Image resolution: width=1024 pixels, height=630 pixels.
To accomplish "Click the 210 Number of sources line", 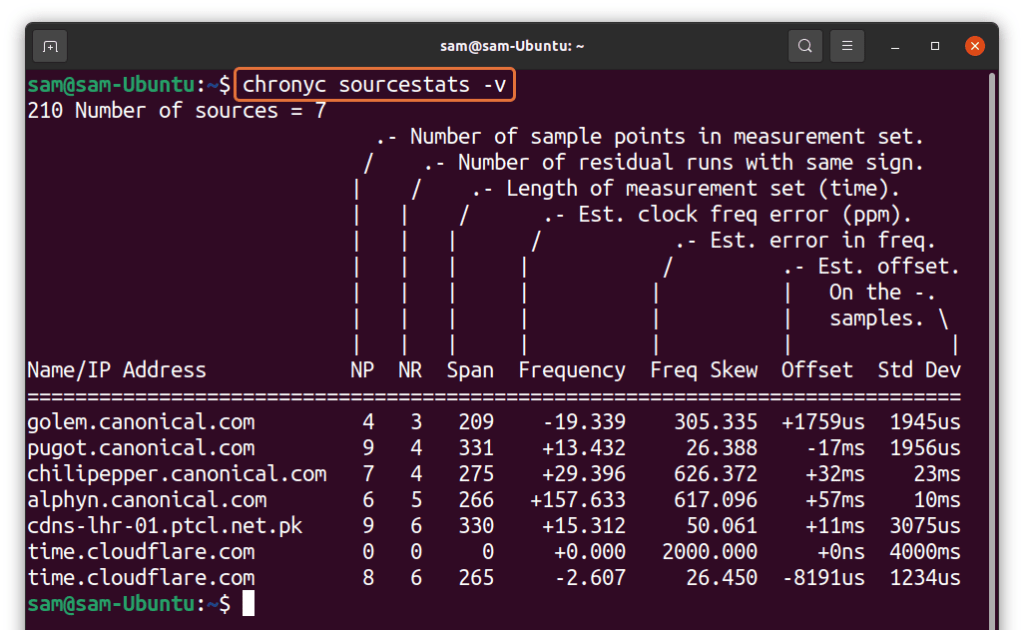I will click(x=176, y=110).
